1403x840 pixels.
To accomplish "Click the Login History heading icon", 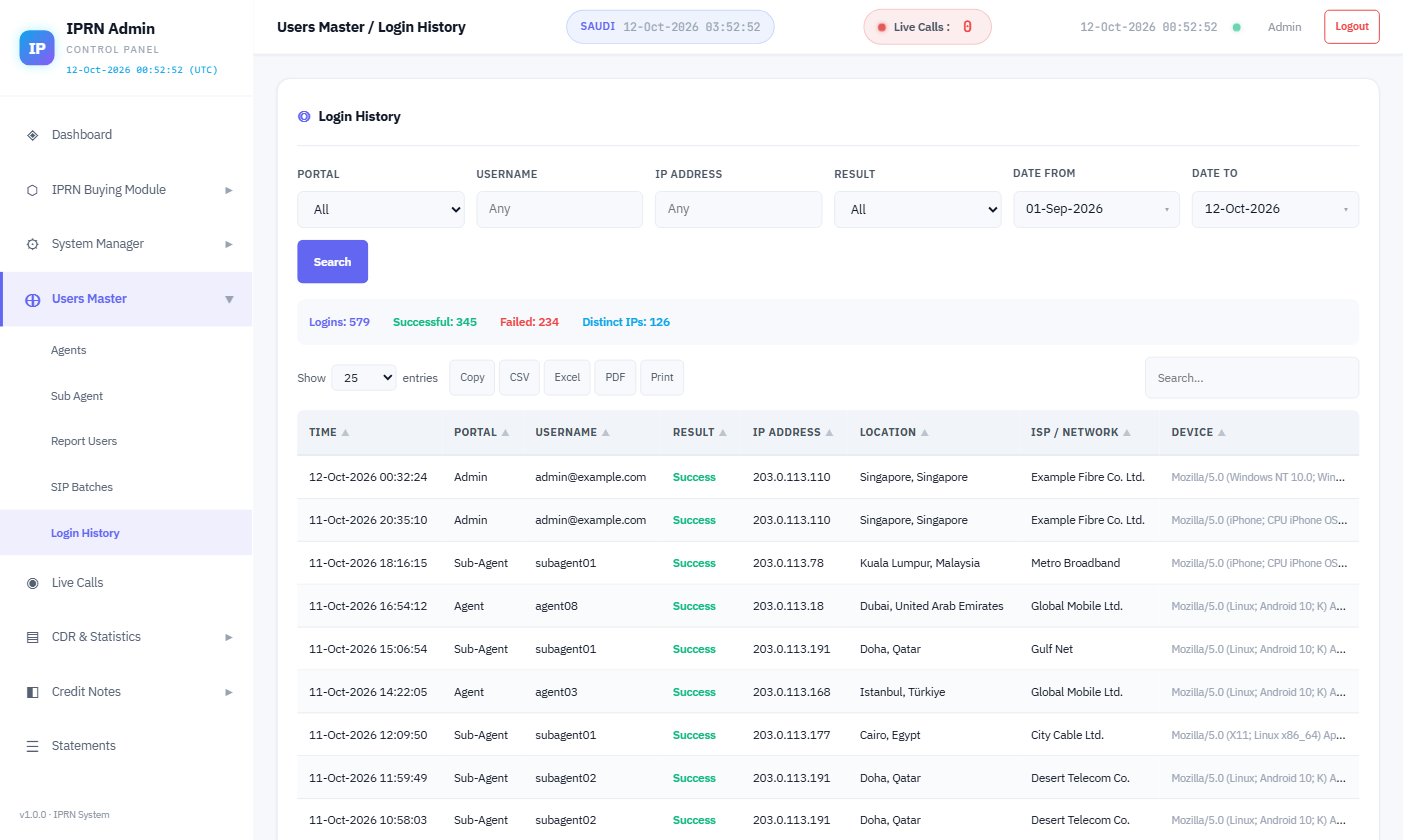I will 304,117.
